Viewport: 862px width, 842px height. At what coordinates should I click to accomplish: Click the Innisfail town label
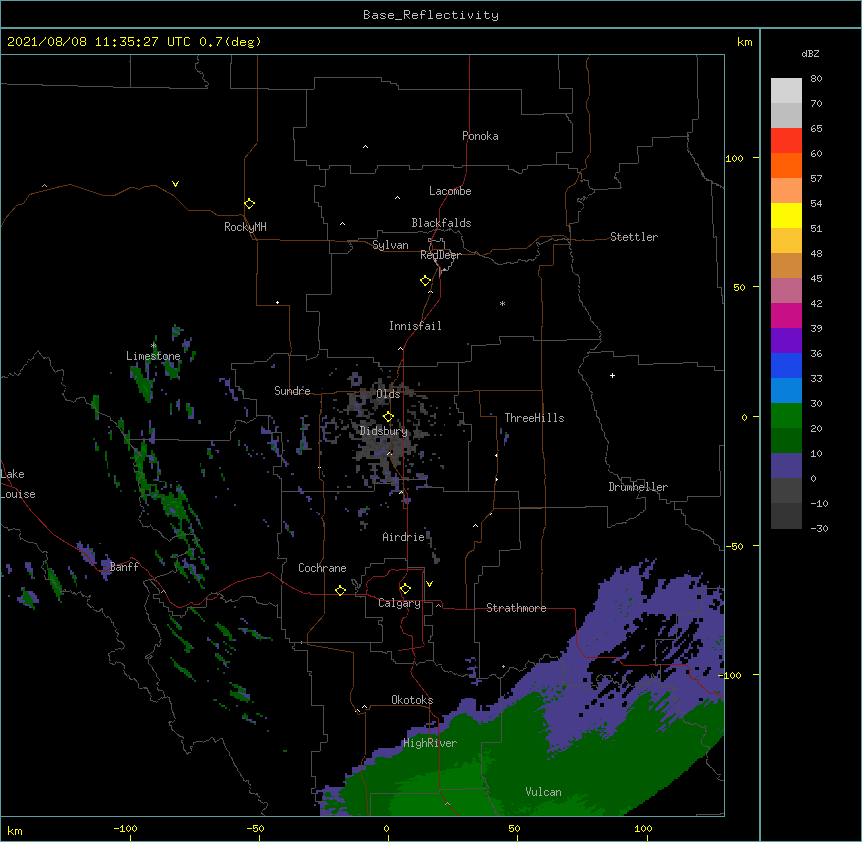(415, 326)
